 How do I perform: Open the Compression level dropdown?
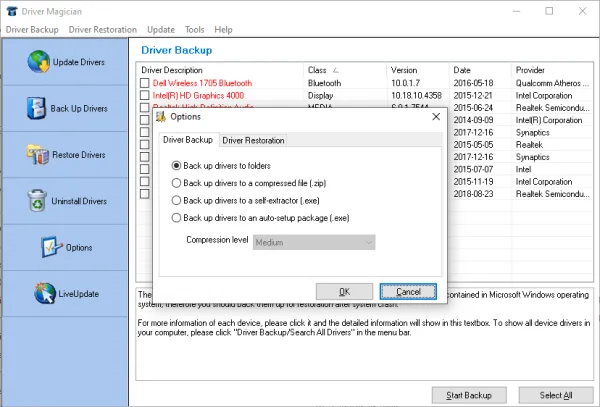(x=314, y=242)
